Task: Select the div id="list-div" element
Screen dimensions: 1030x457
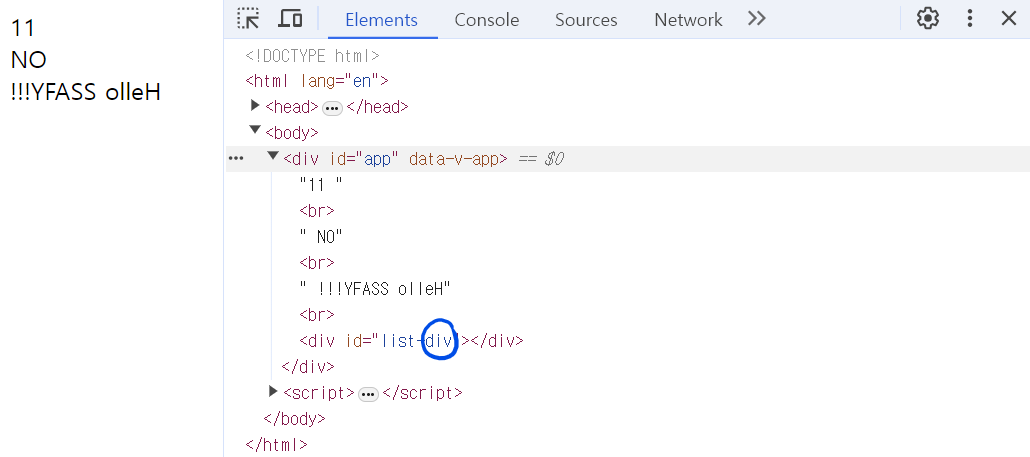Action: click(x=411, y=341)
